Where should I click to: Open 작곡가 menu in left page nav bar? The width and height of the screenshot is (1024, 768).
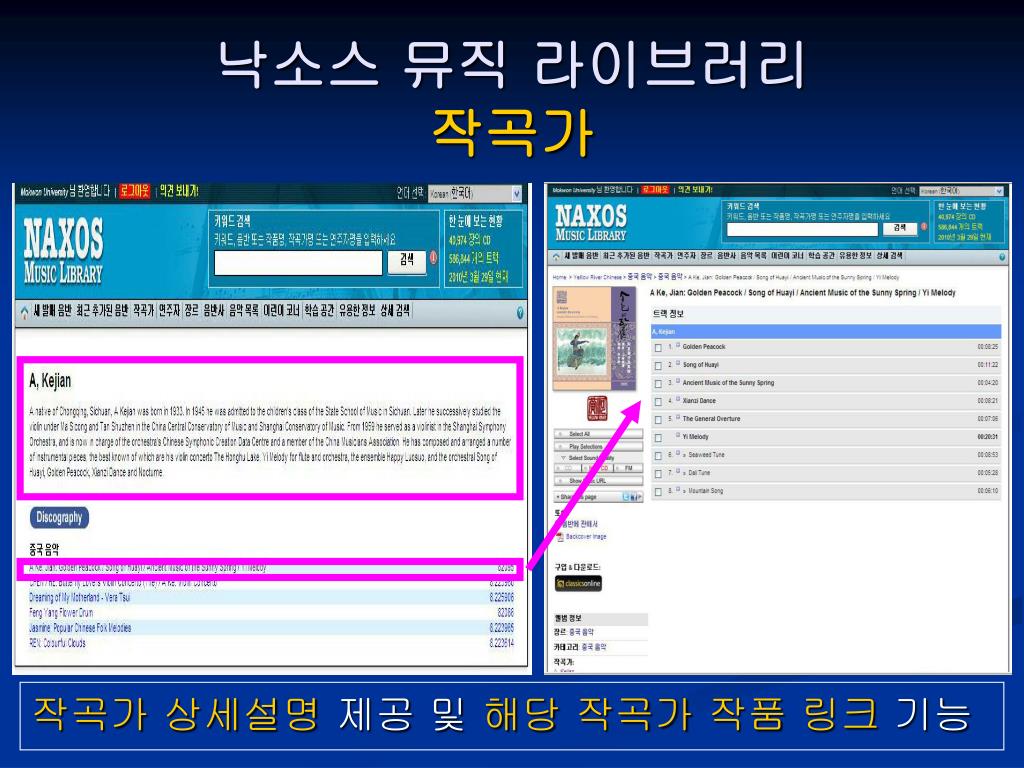pyautogui.click(x=143, y=311)
